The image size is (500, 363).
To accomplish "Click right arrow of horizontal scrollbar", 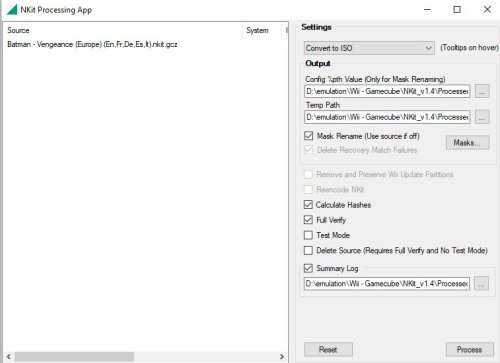I will coord(282,357).
